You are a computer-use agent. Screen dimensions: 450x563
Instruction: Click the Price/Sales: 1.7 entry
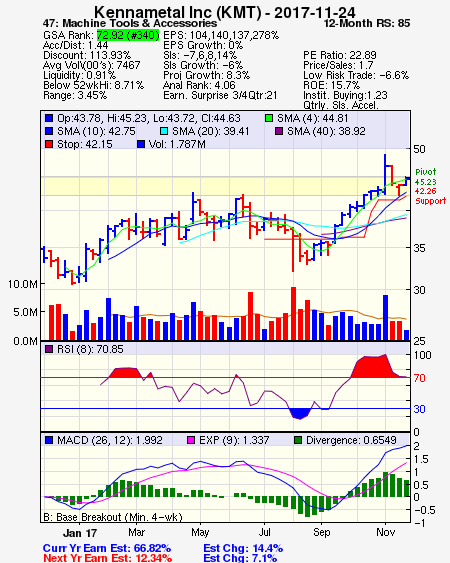338,65
